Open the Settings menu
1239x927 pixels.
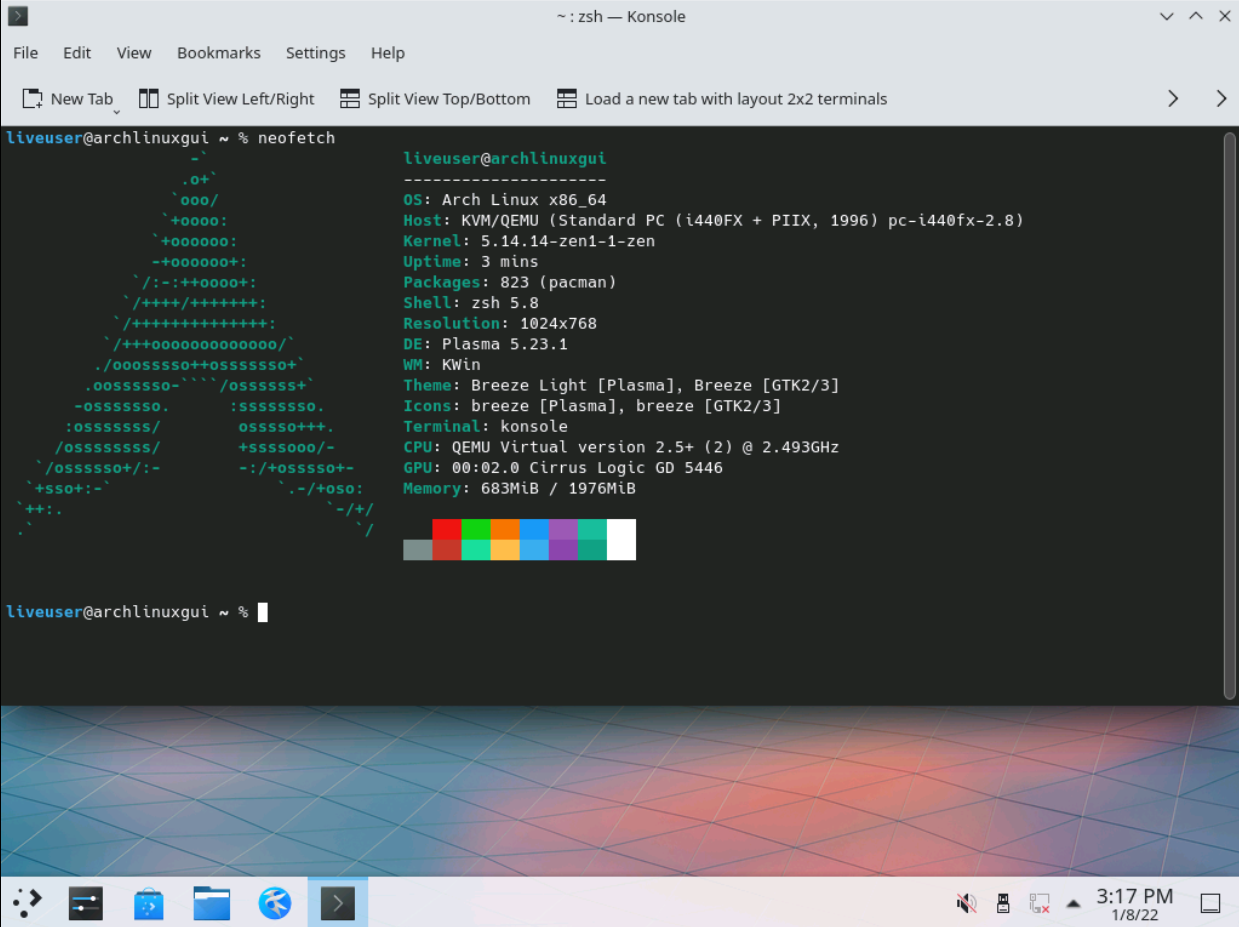click(x=315, y=53)
